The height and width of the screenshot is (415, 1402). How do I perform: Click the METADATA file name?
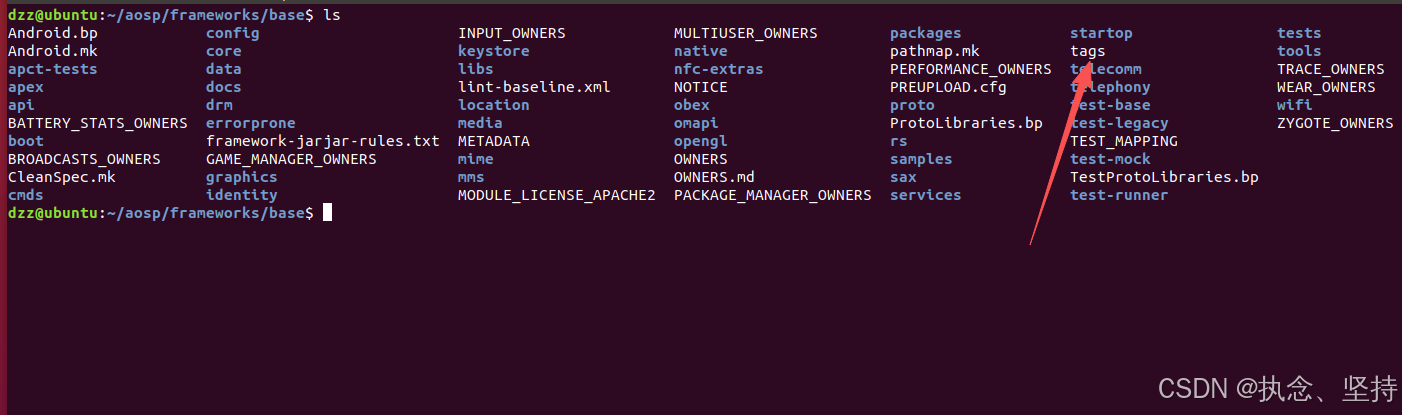point(494,141)
